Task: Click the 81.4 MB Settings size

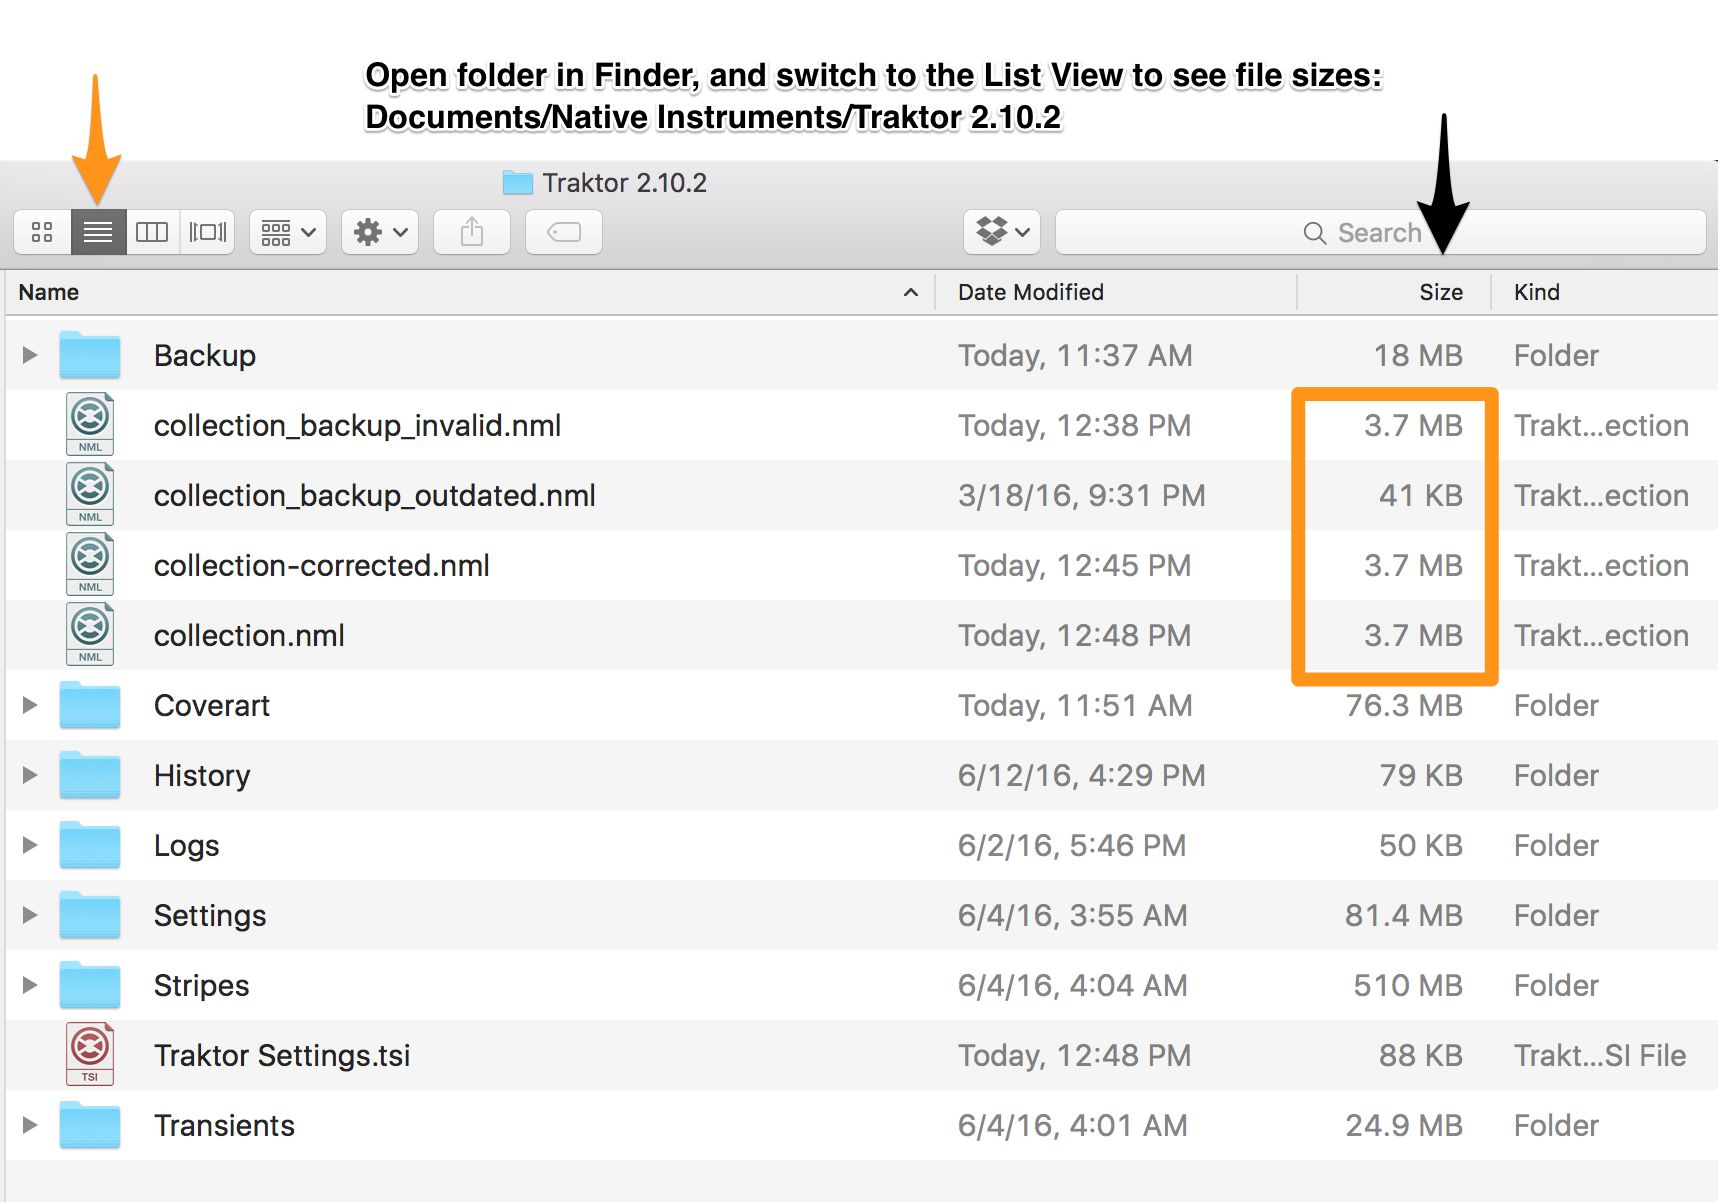Action: coord(1404,916)
